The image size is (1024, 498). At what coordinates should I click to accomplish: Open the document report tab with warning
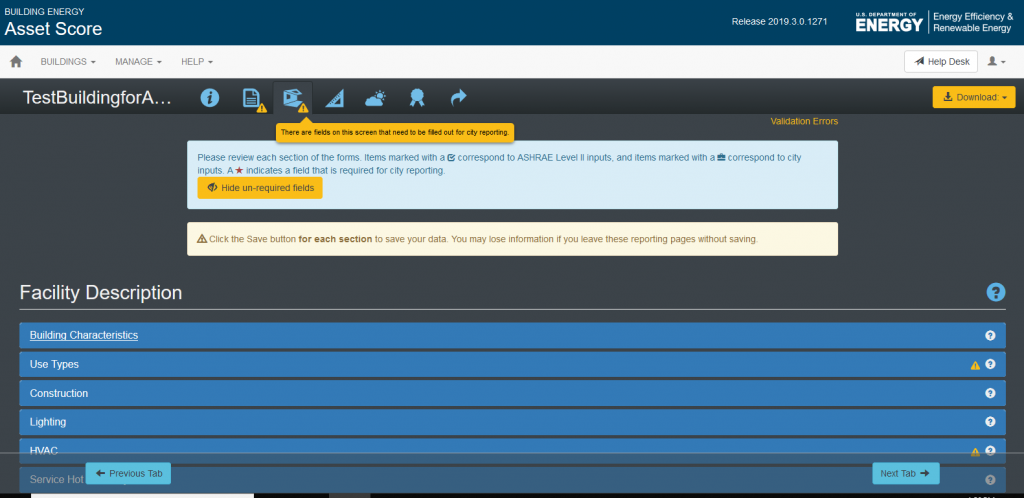(x=253, y=99)
